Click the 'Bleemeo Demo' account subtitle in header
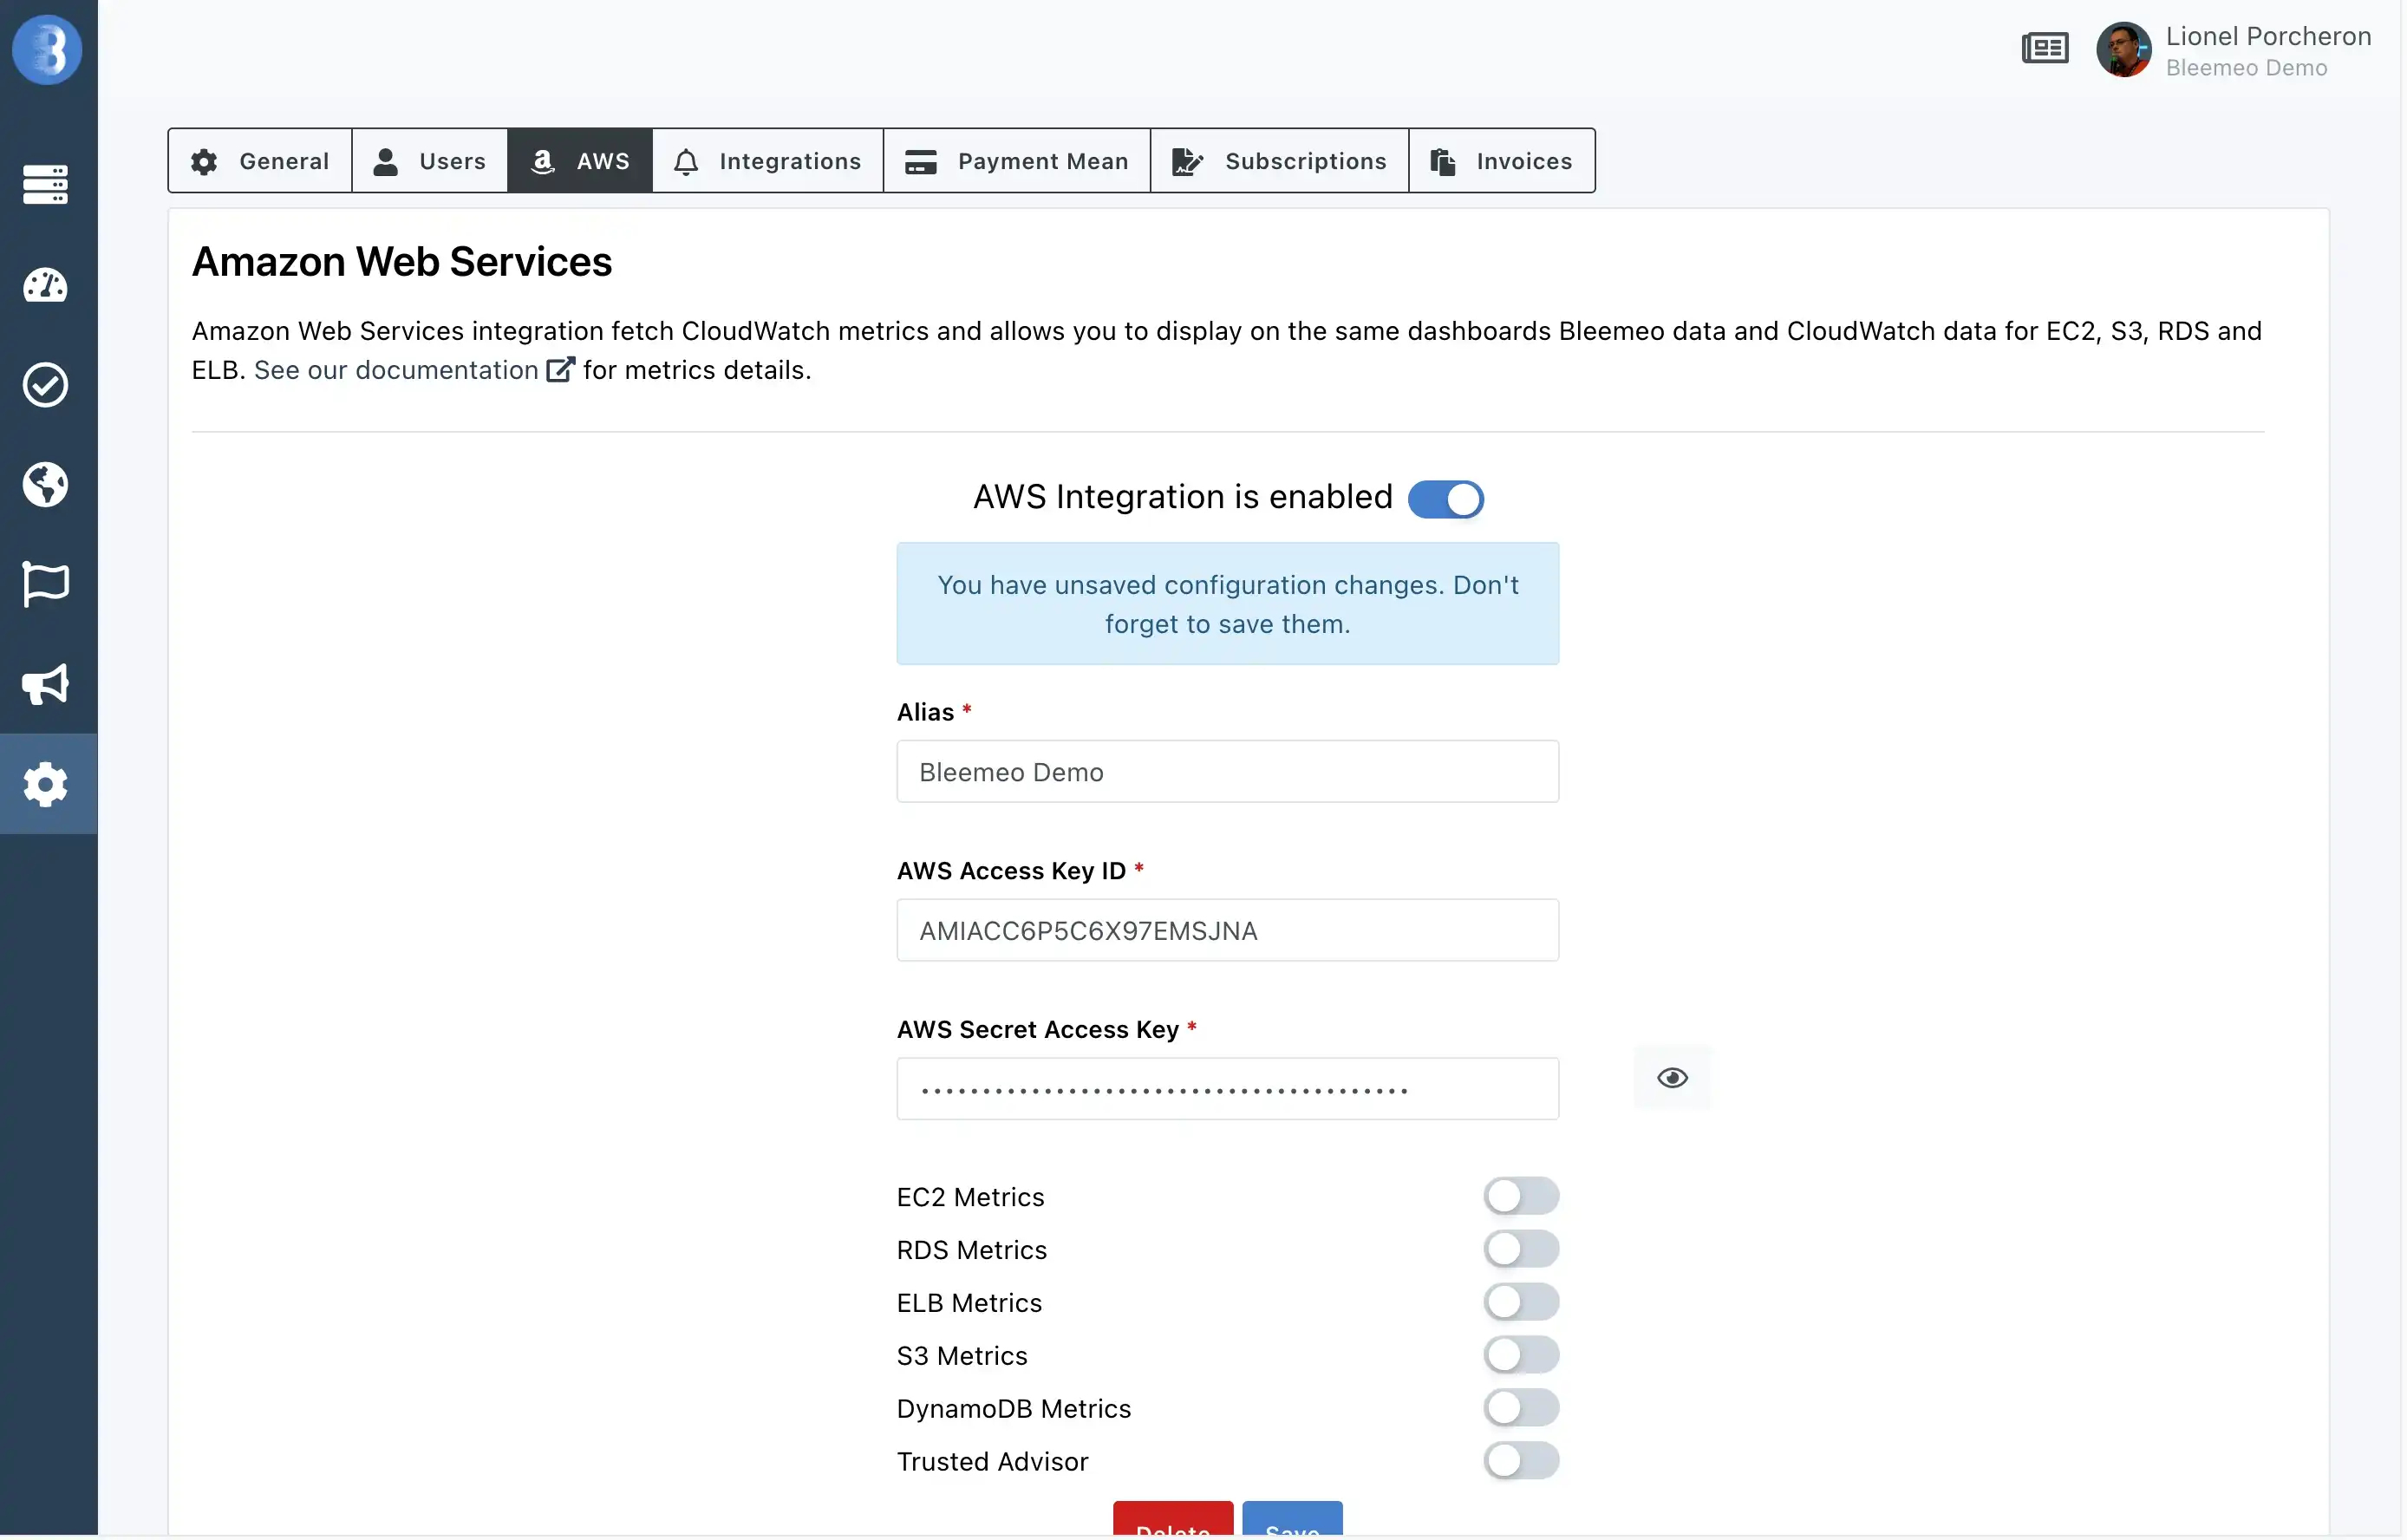2407x1540 pixels. point(2246,68)
